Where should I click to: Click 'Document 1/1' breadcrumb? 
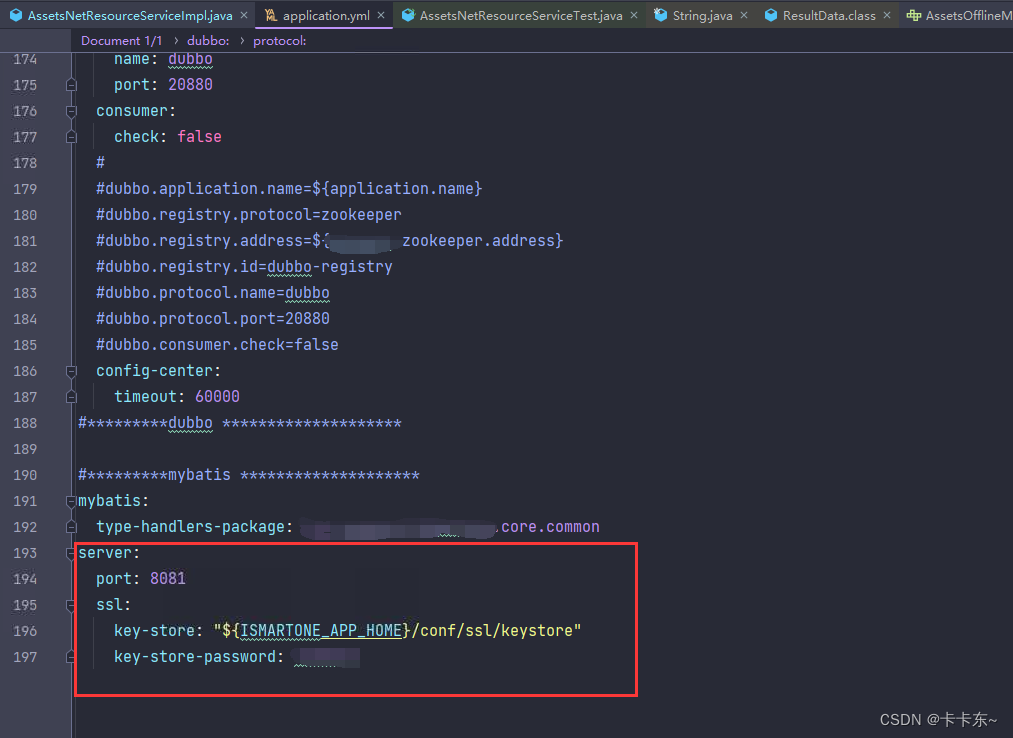pyautogui.click(x=121, y=41)
